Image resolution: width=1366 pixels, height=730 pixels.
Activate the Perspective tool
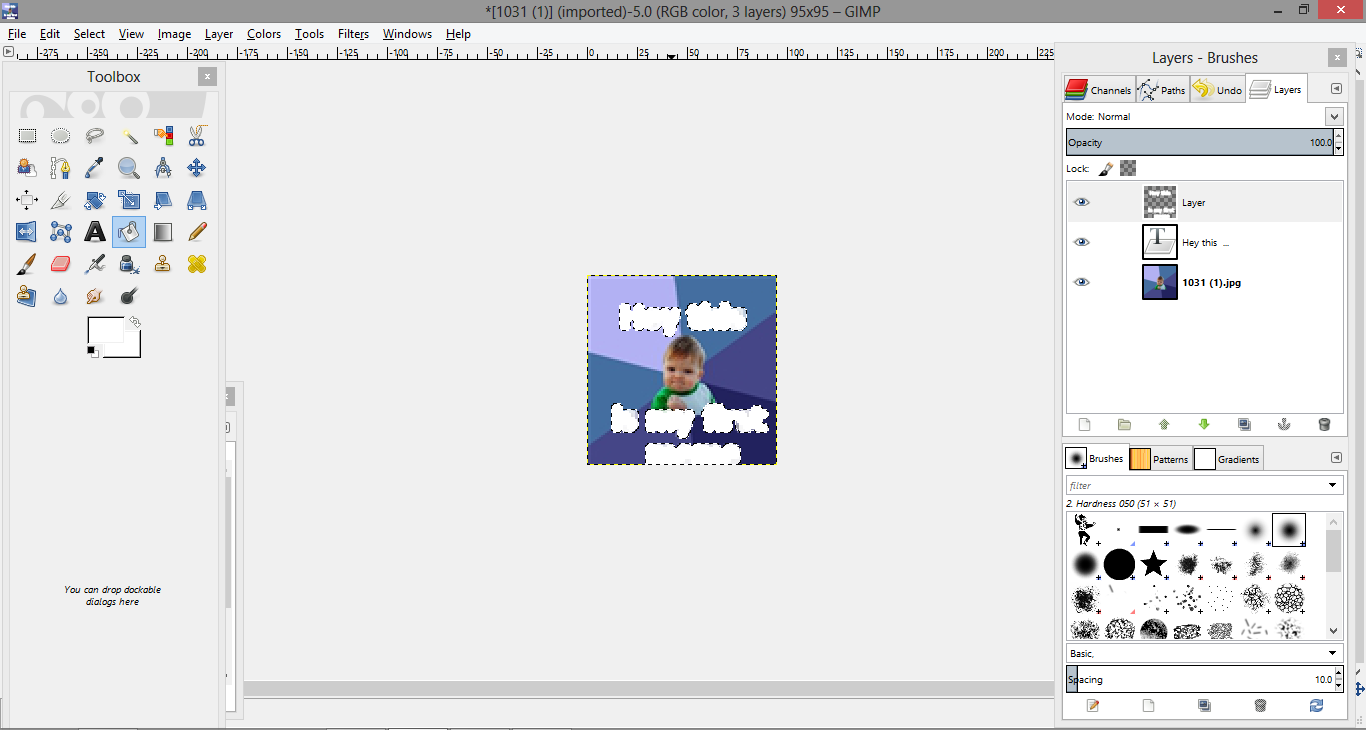pyautogui.click(x=197, y=200)
